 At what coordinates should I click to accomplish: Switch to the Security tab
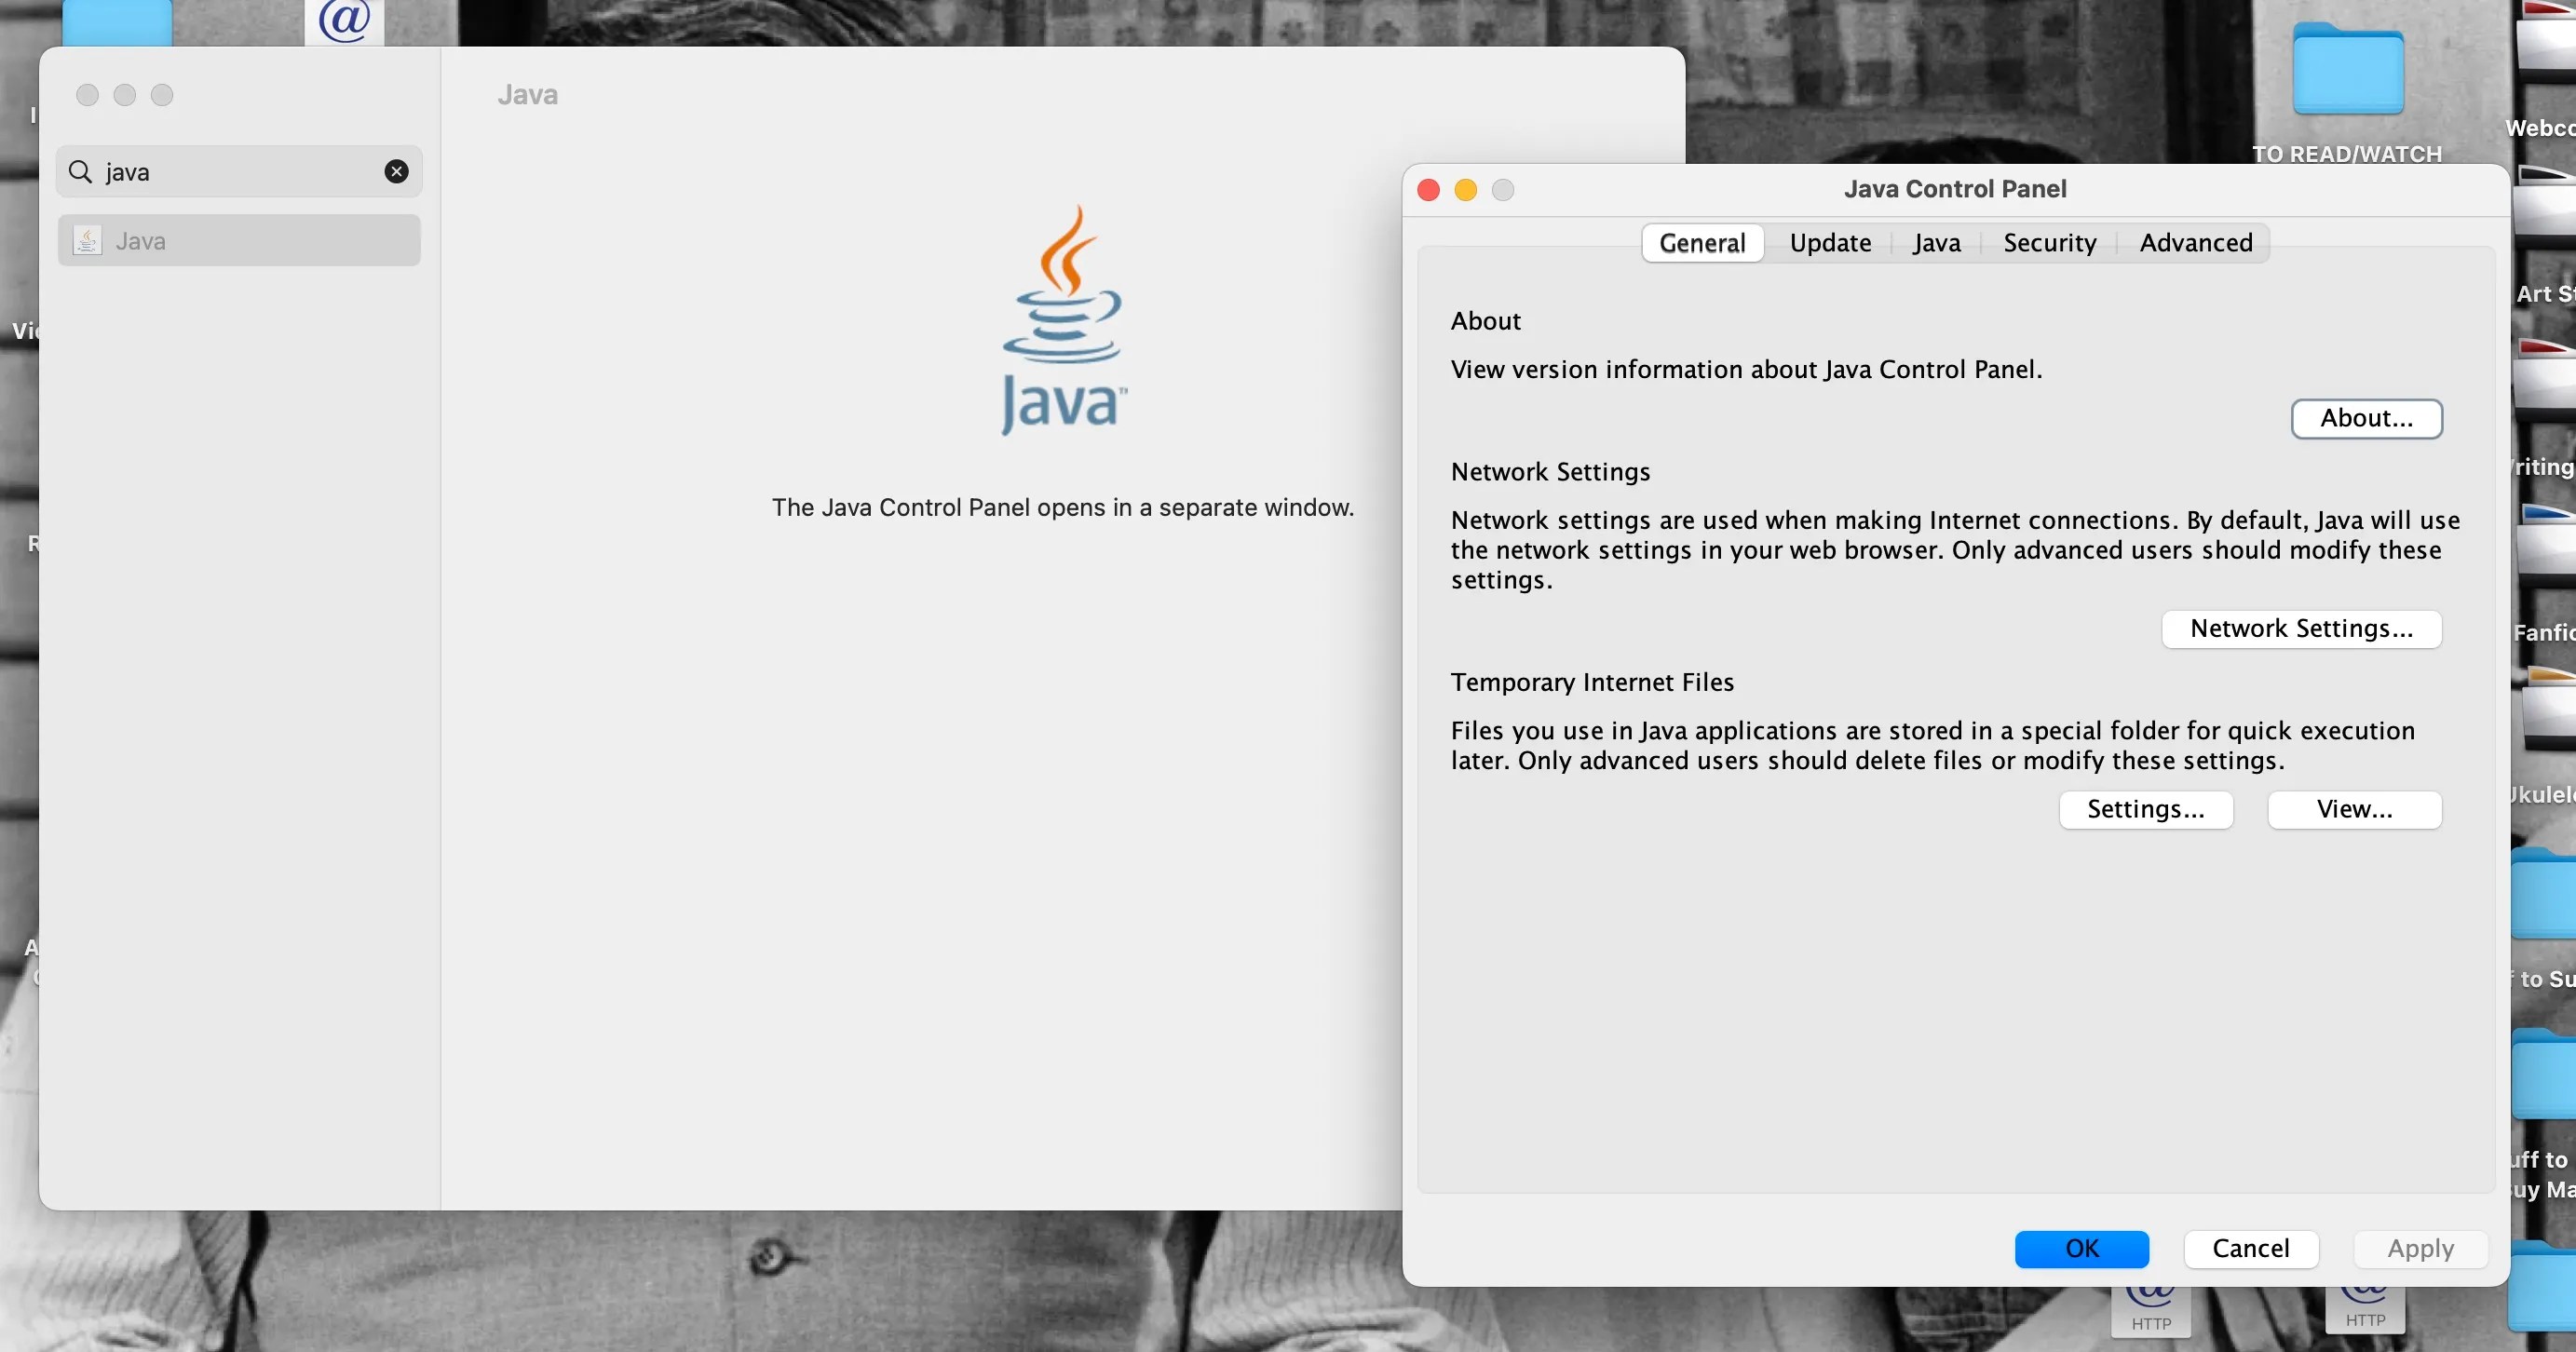tap(2049, 242)
